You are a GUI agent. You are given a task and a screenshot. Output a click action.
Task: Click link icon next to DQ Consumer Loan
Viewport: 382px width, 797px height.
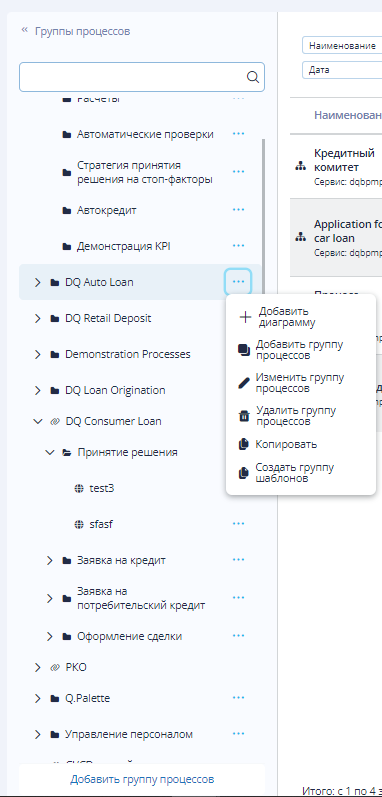55,421
